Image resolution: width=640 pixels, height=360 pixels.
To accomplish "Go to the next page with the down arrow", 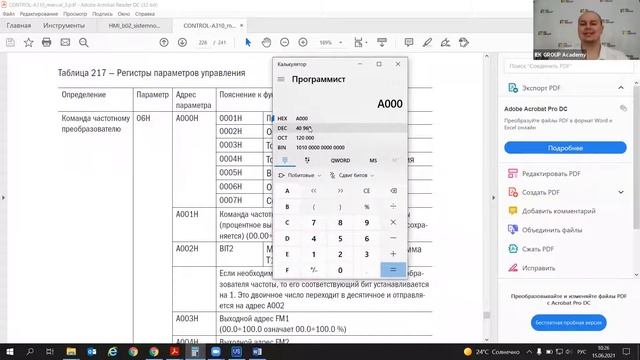I will coord(182,42).
